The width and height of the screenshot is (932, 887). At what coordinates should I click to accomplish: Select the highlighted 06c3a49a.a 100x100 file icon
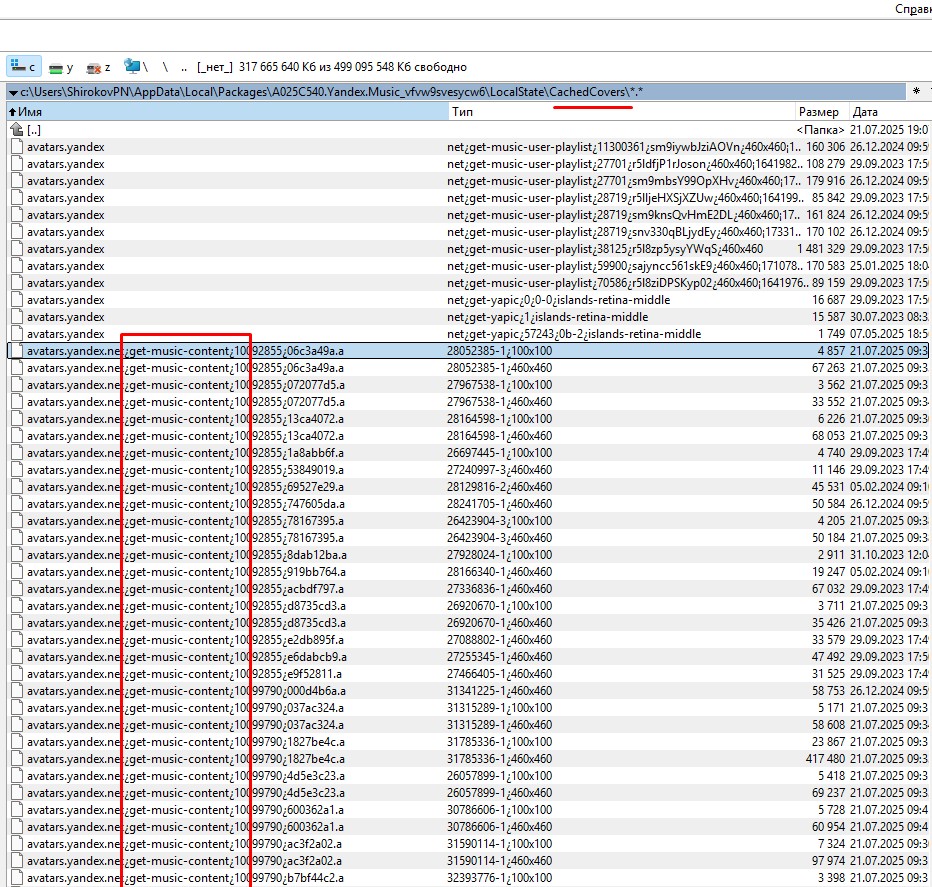coord(16,351)
